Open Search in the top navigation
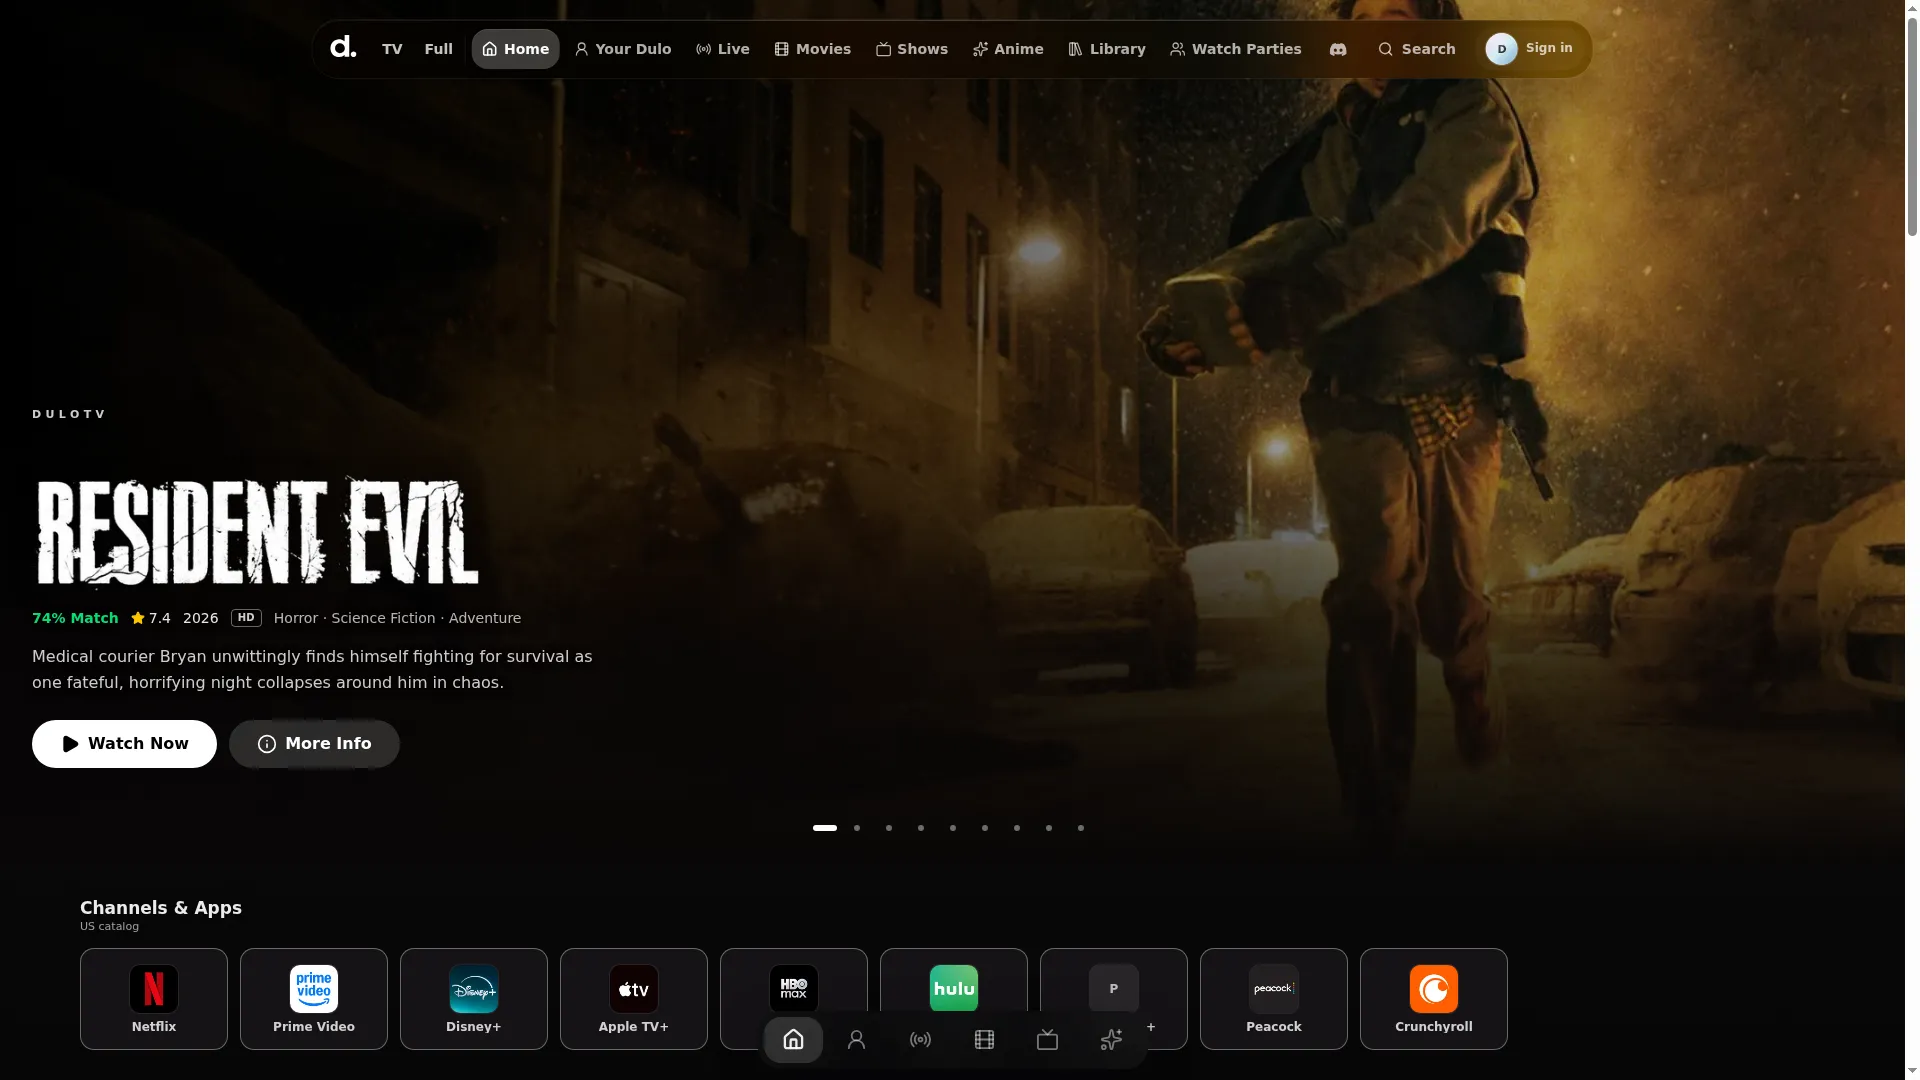Image resolution: width=1920 pixels, height=1080 pixels. 1417,49
